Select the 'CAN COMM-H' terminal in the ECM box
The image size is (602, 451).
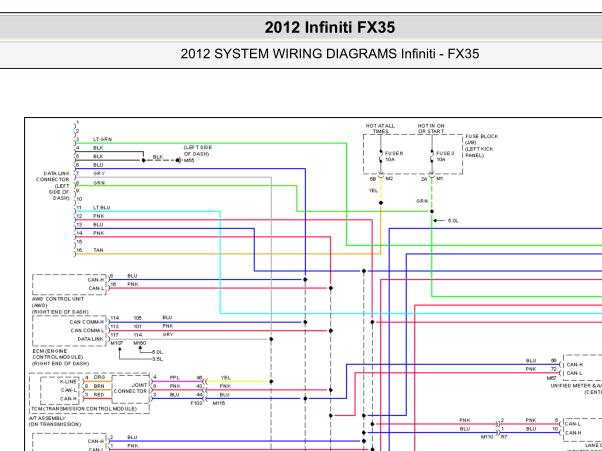87,322
